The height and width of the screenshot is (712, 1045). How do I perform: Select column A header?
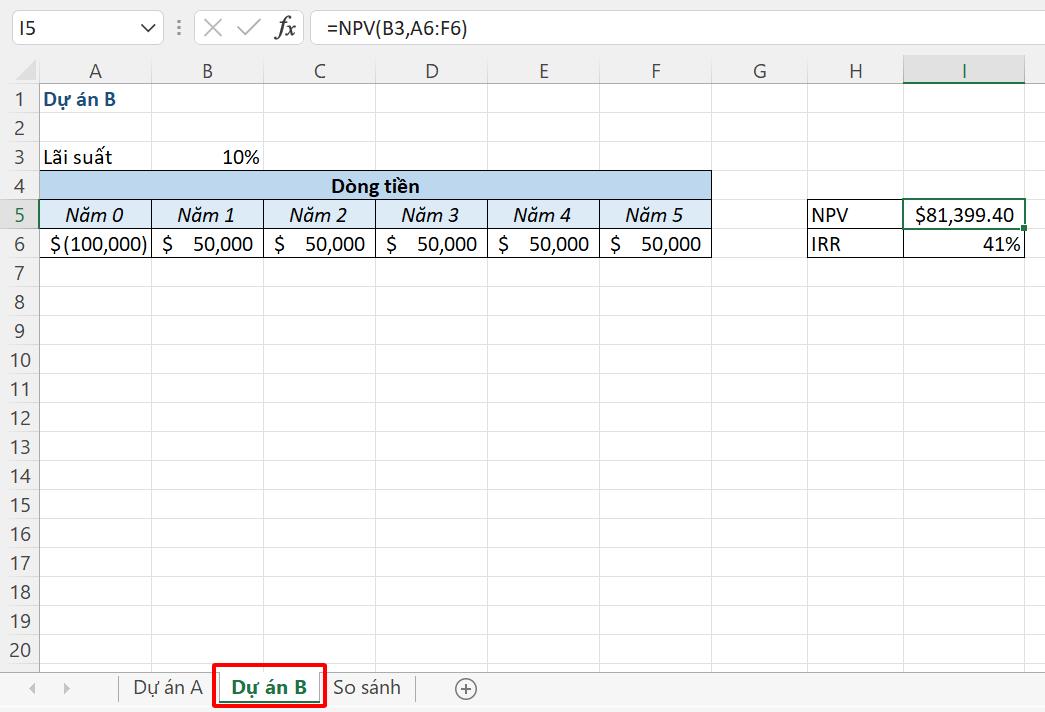[x=95, y=71]
